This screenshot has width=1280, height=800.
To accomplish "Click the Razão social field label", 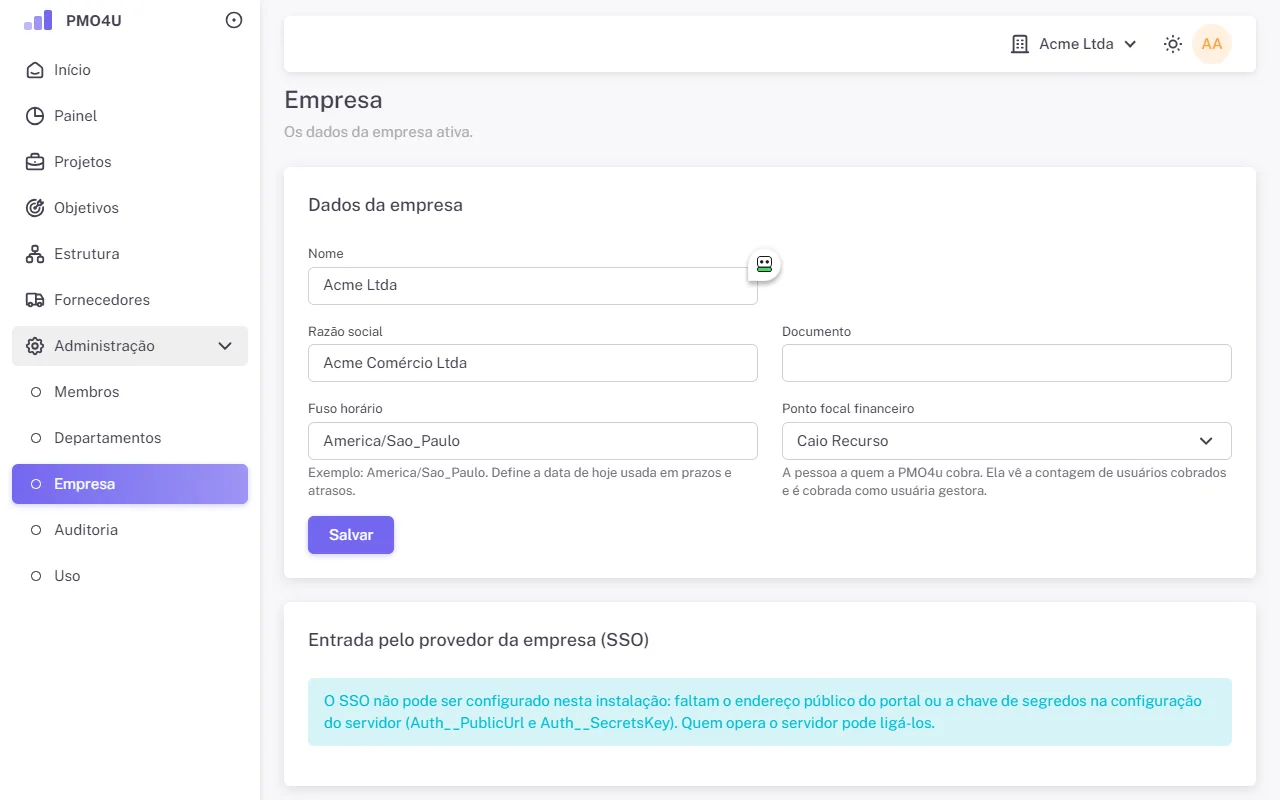I will point(345,331).
